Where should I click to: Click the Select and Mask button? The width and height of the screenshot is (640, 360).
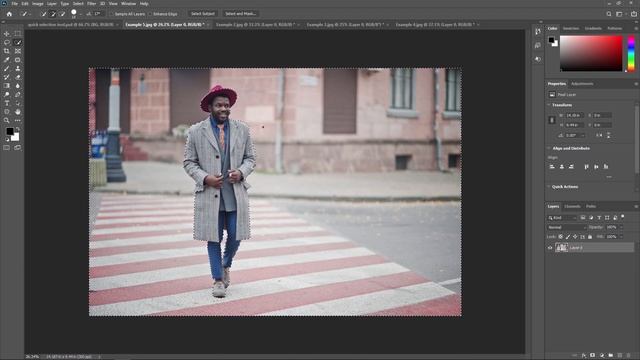coord(240,13)
